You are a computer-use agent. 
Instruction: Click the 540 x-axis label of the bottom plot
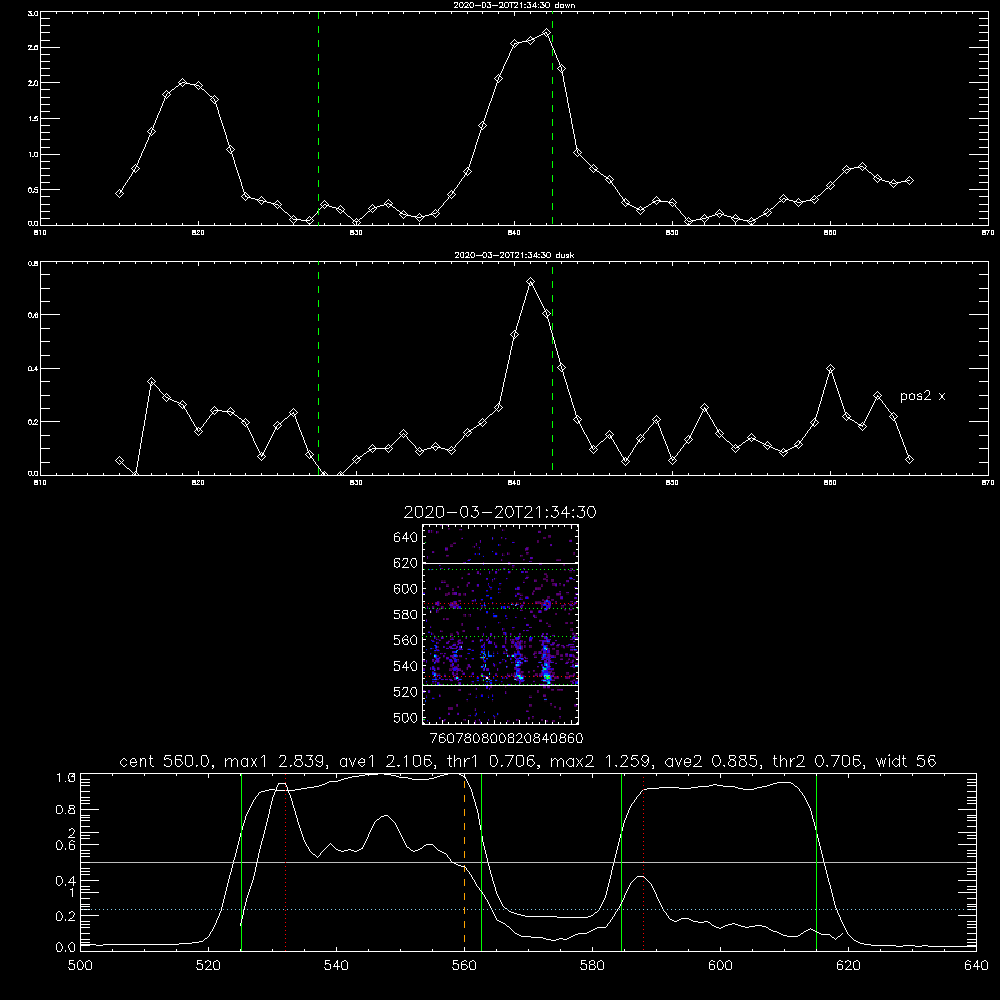point(336,966)
